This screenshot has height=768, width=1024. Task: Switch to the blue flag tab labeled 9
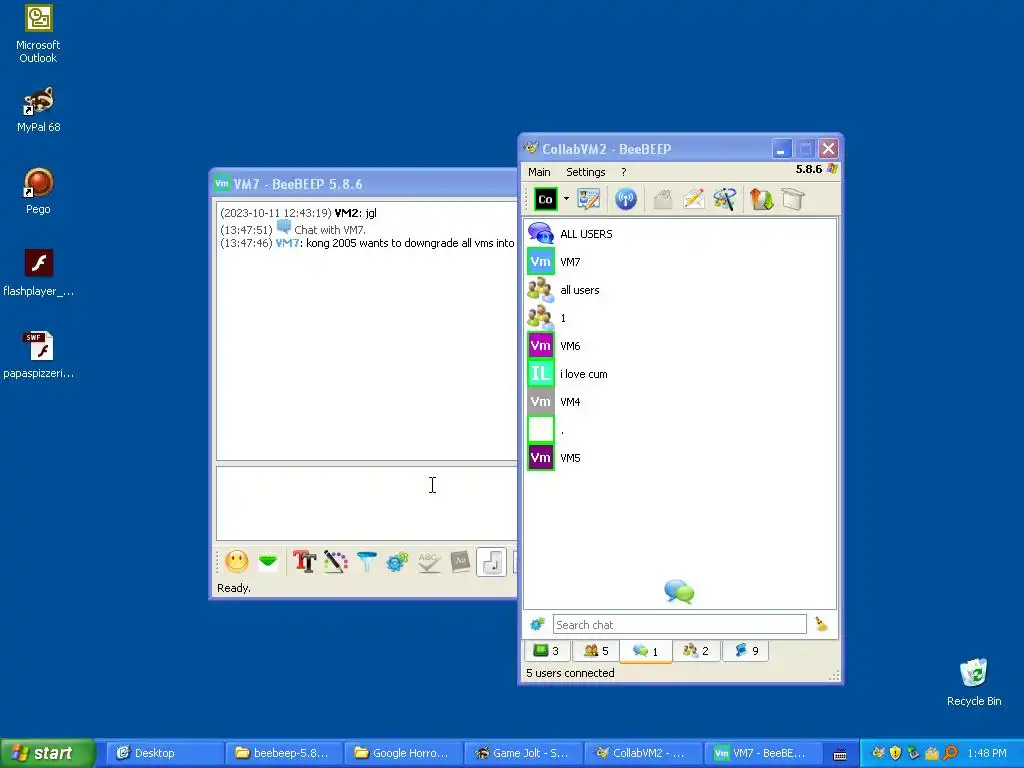pyautogui.click(x=746, y=650)
